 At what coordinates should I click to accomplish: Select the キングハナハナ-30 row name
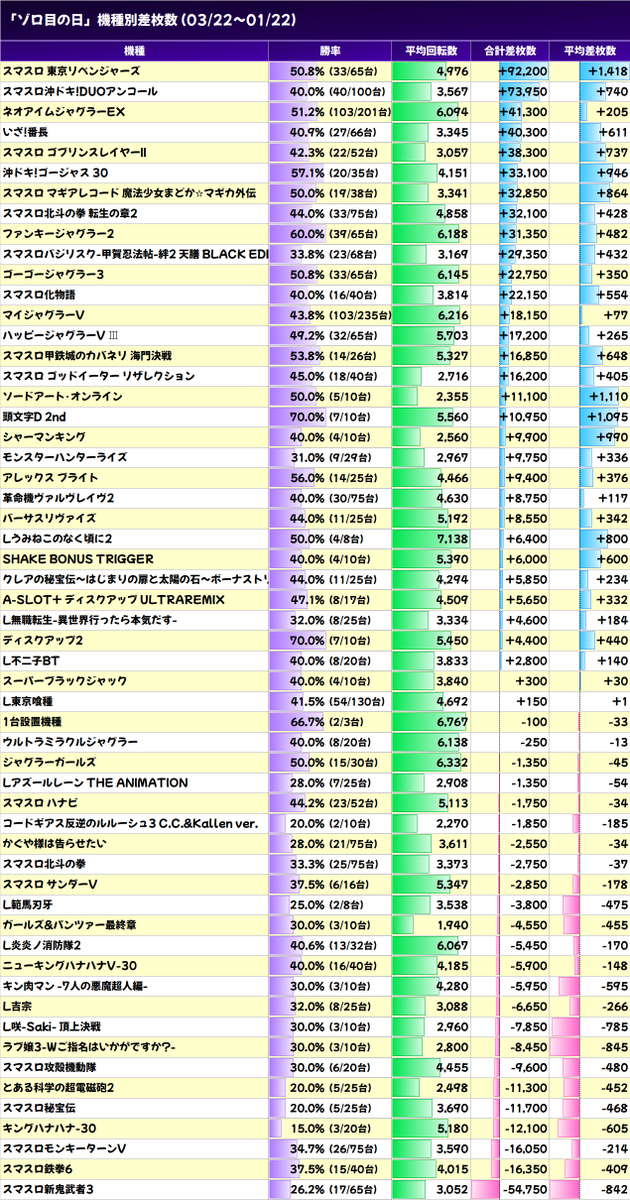(x=50, y=1128)
